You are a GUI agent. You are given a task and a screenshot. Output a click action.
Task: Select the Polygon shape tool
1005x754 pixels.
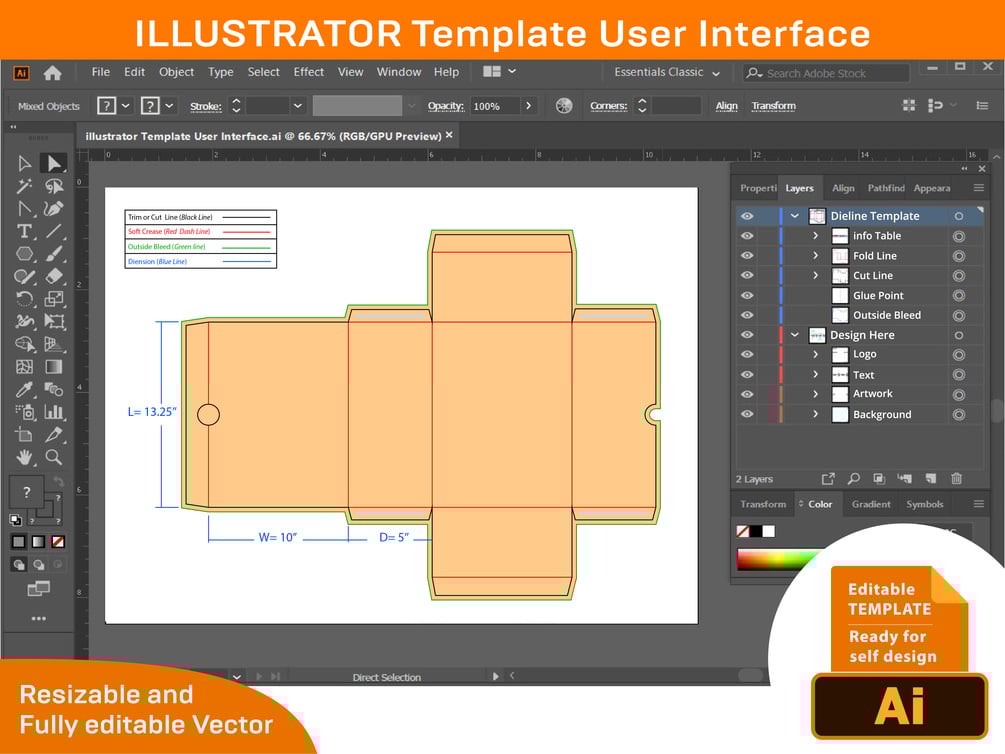[24, 254]
